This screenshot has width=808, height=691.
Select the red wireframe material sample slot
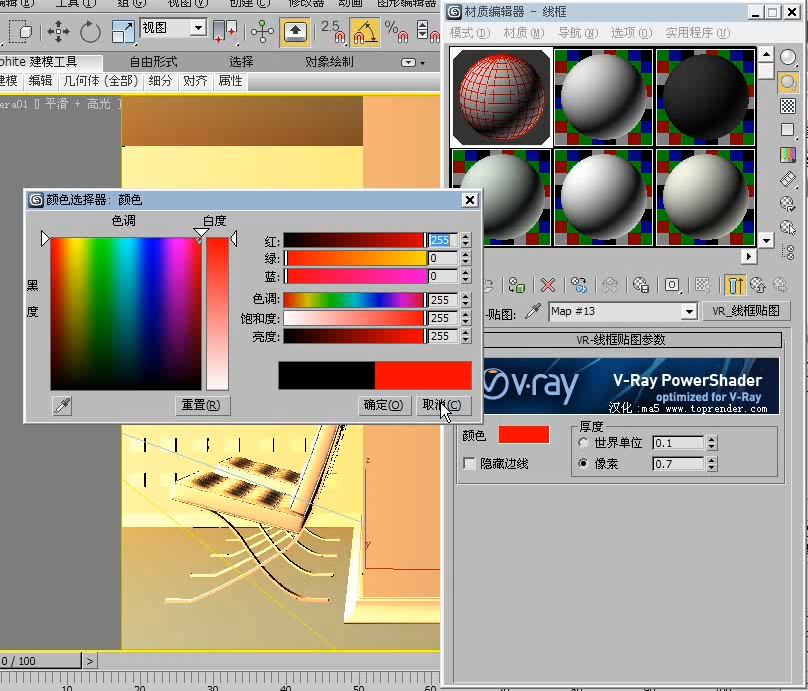(501, 97)
